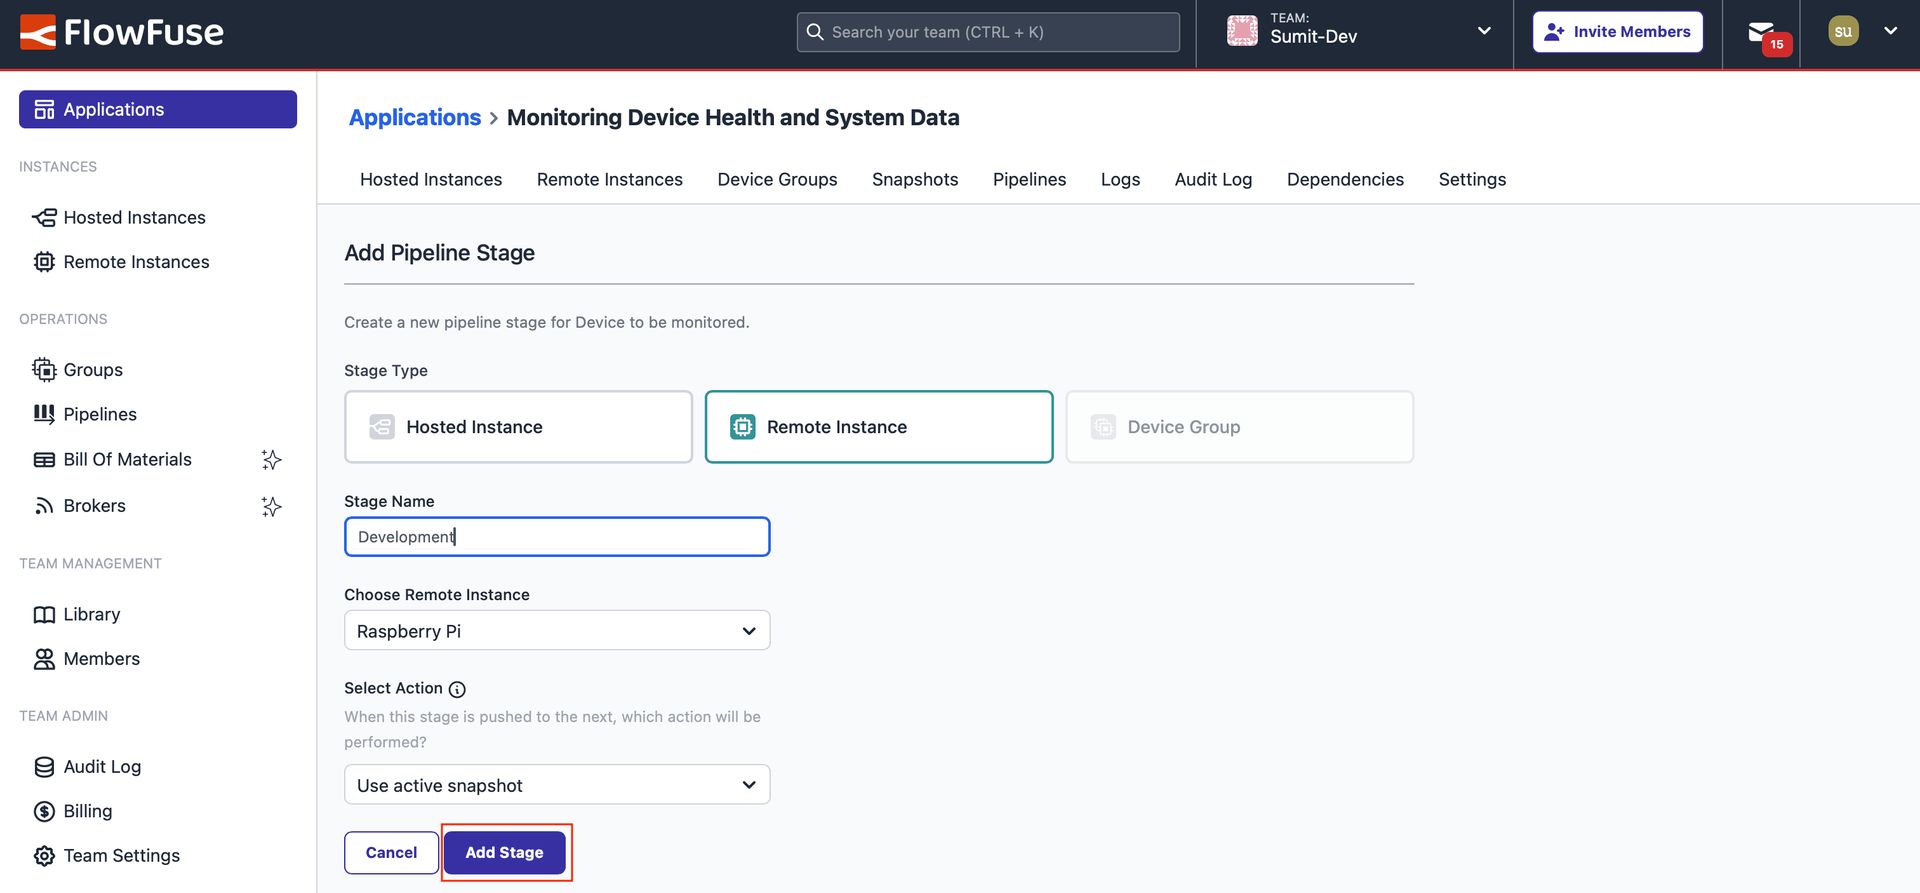Viewport: 1920px width, 893px height.
Task: Click the Bill Of Materials icon
Action: [44, 460]
